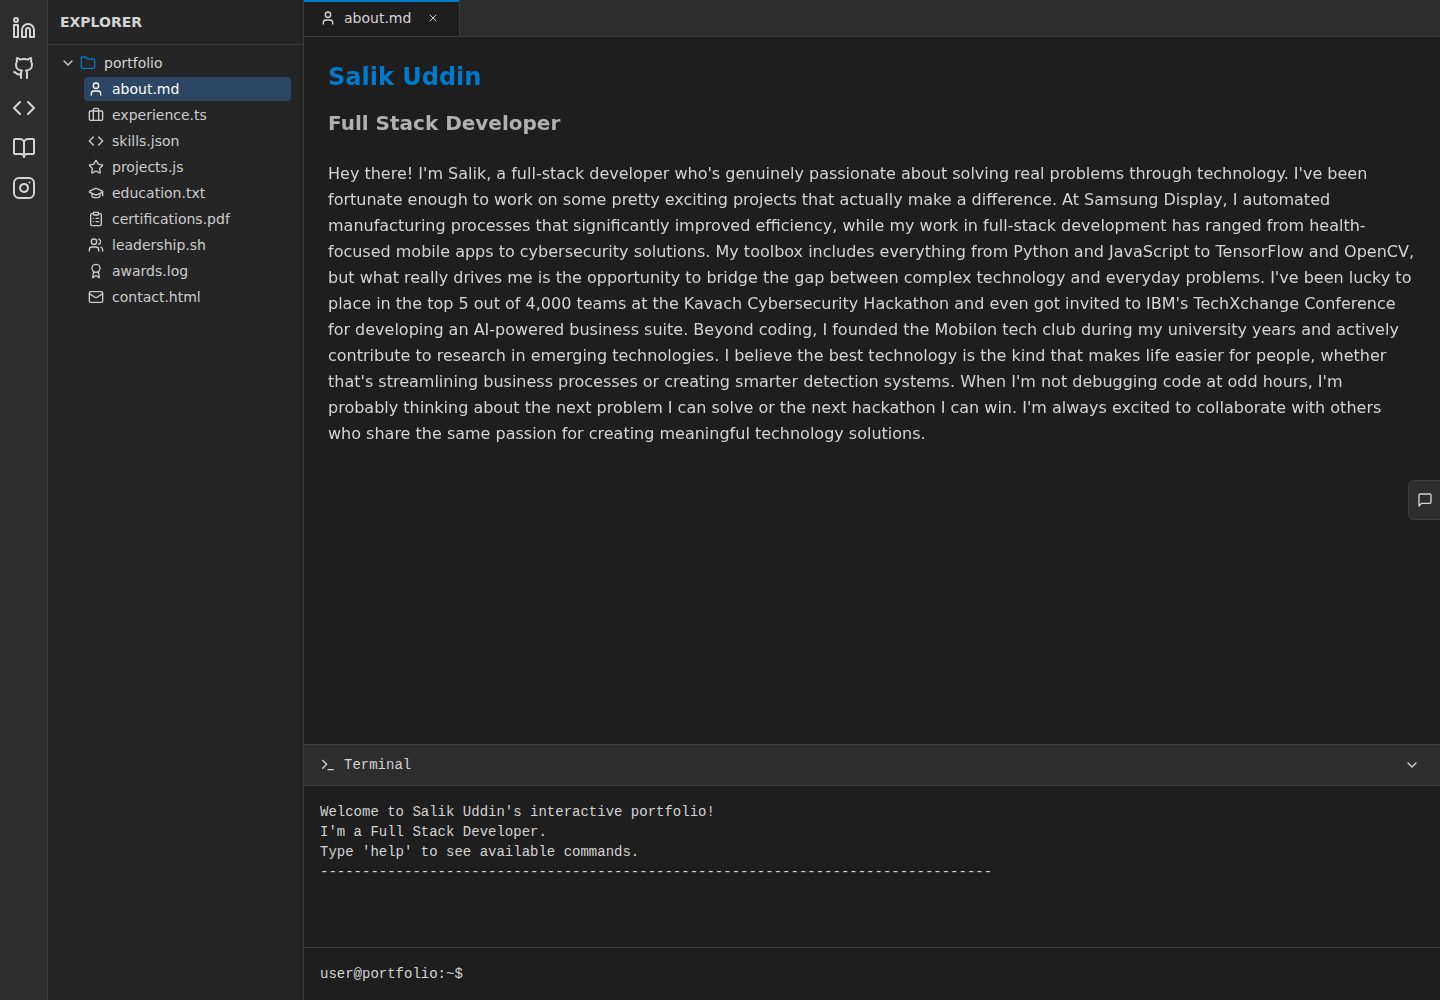
Task: Click the graduation cap icon beside education.txt
Action: click(96, 193)
